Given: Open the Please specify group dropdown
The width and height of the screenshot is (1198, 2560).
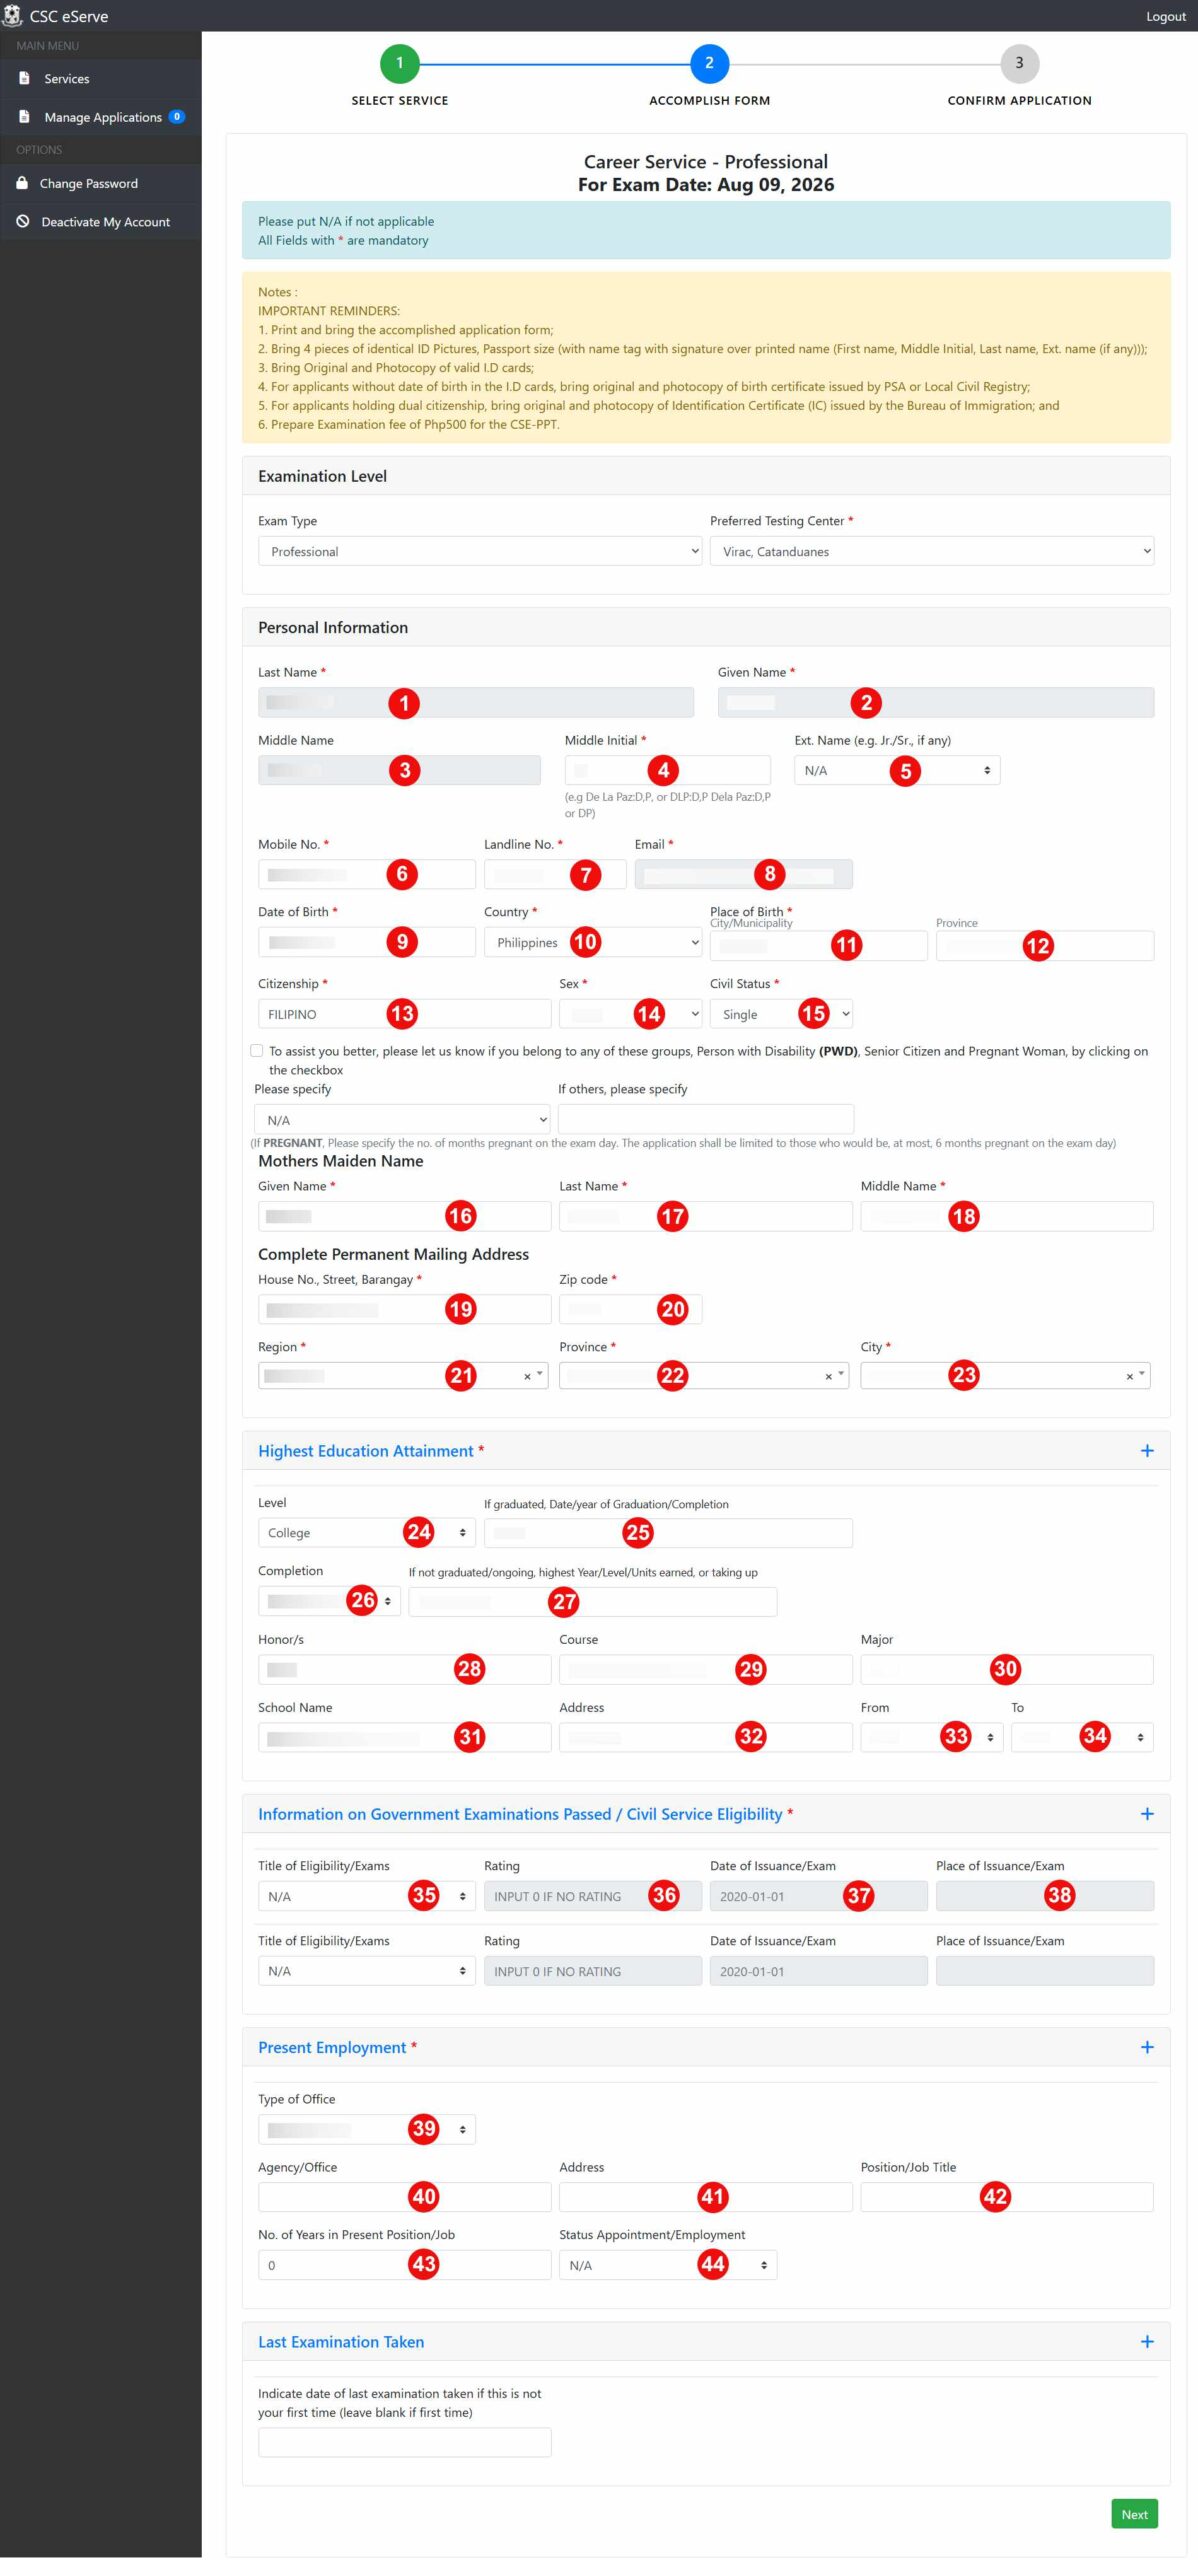Looking at the screenshot, I should click(x=402, y=1120).
